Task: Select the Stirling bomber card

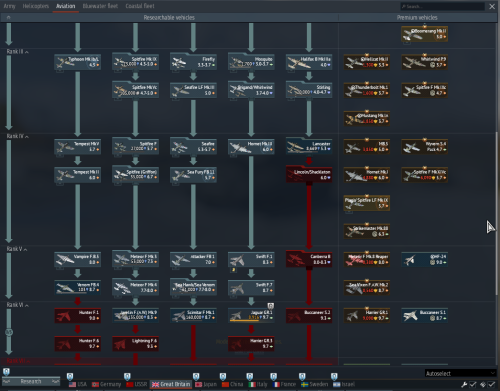Action: [309, 90]
